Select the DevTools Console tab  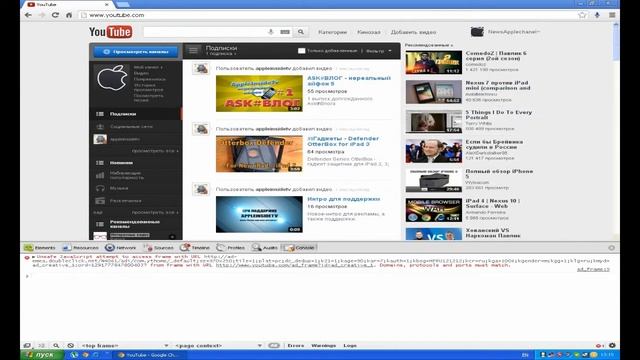300,247
